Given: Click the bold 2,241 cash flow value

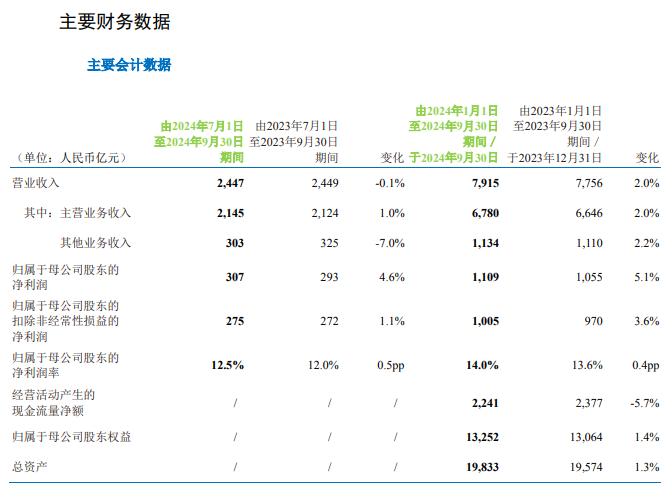Looking at the screenshot, I should tap(484, 403).
